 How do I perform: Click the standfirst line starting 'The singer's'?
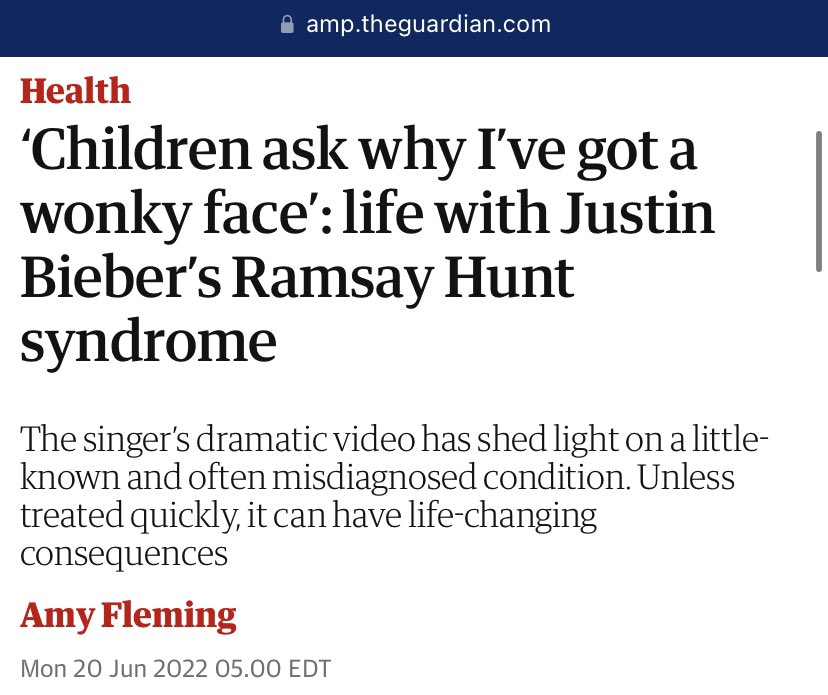click(394, 439)
